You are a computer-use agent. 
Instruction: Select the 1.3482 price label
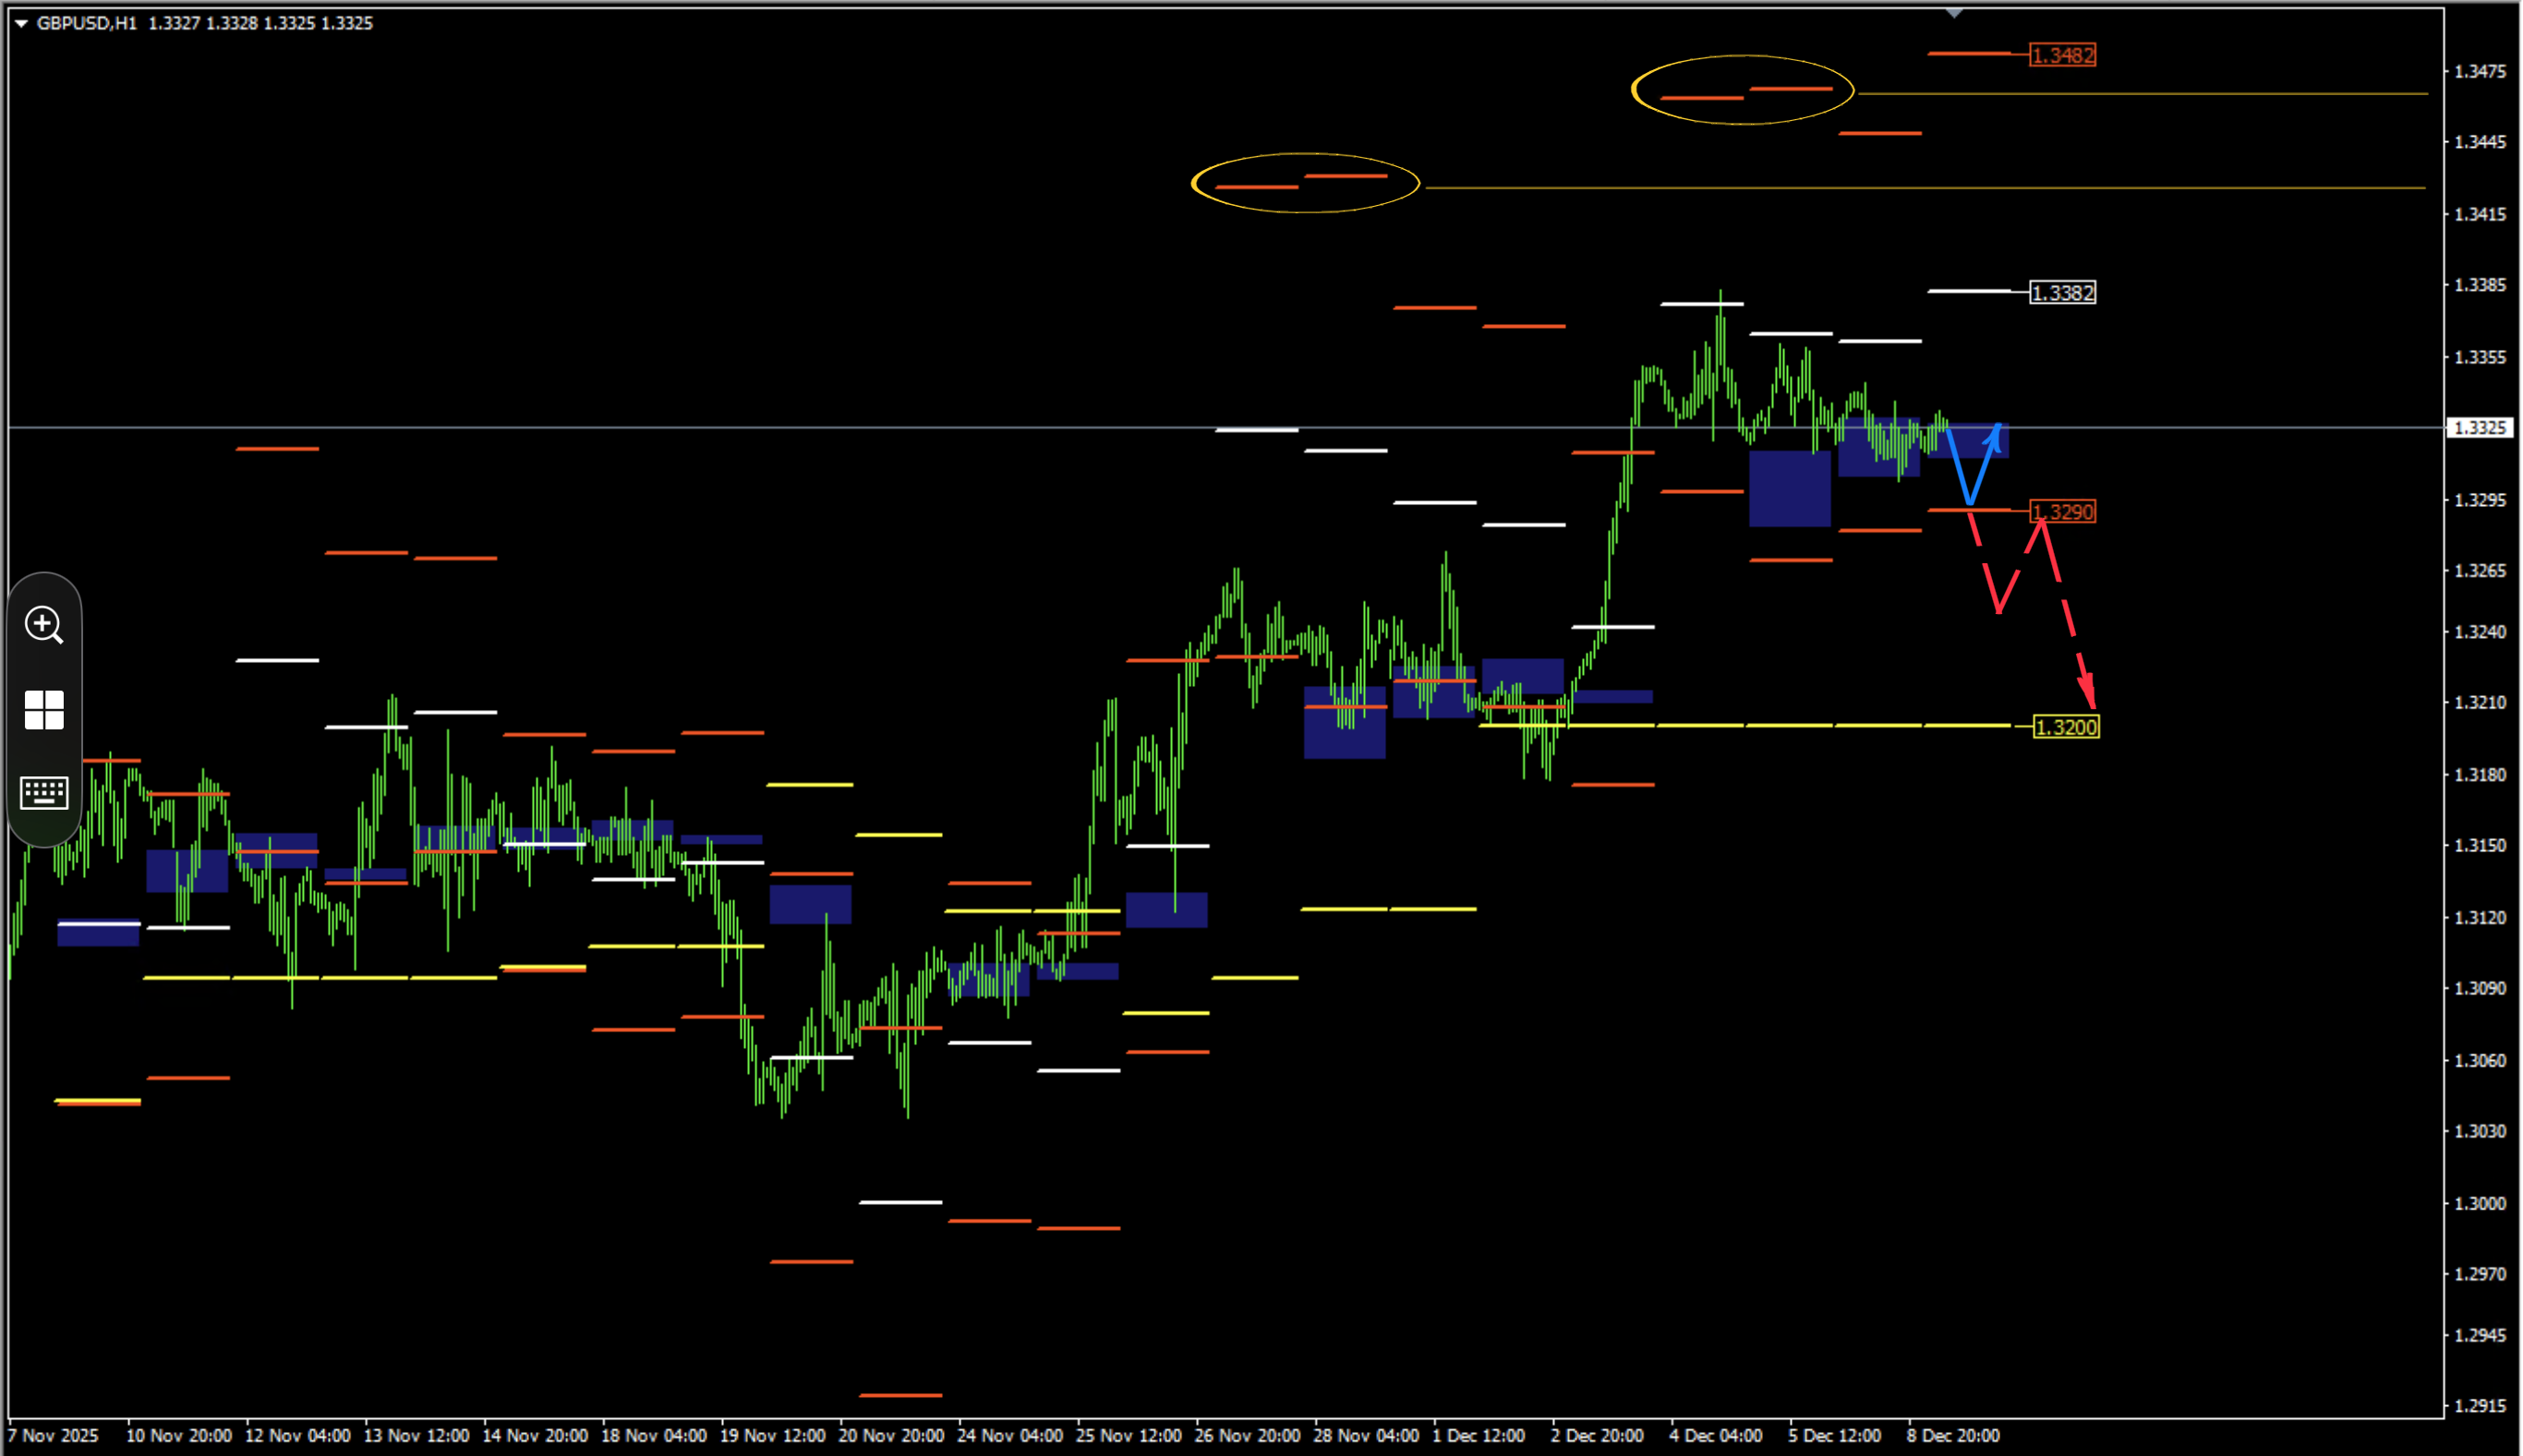(2063, 55)
